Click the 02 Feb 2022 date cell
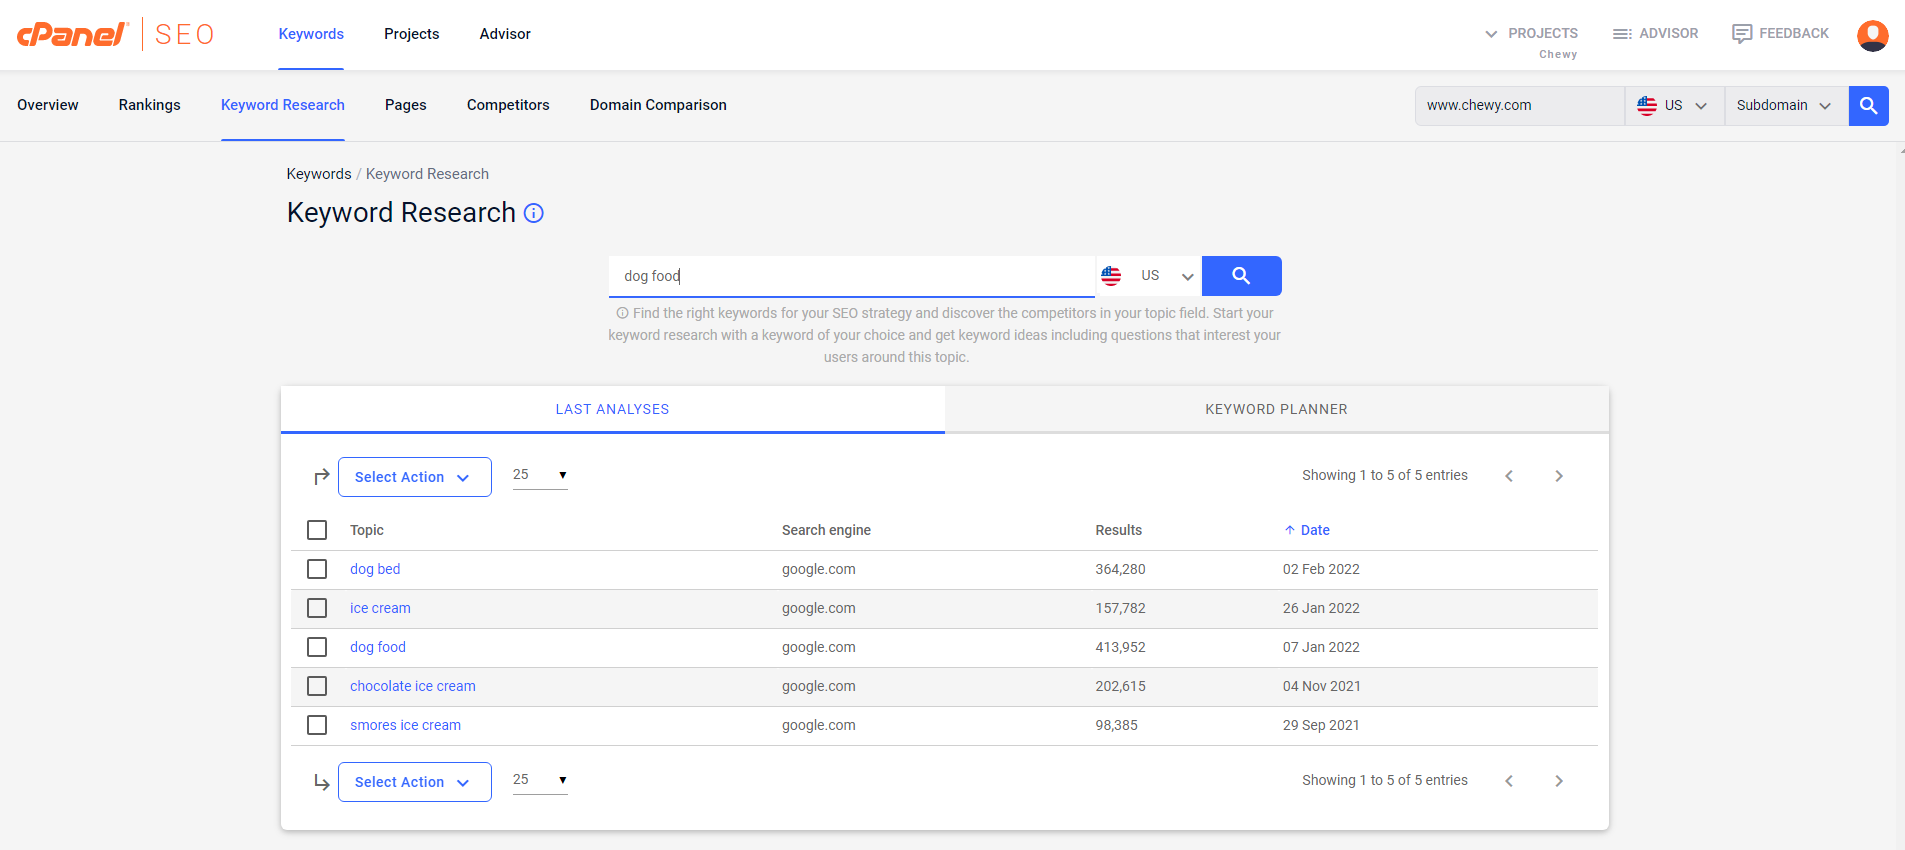 (x=1321, y=569)
